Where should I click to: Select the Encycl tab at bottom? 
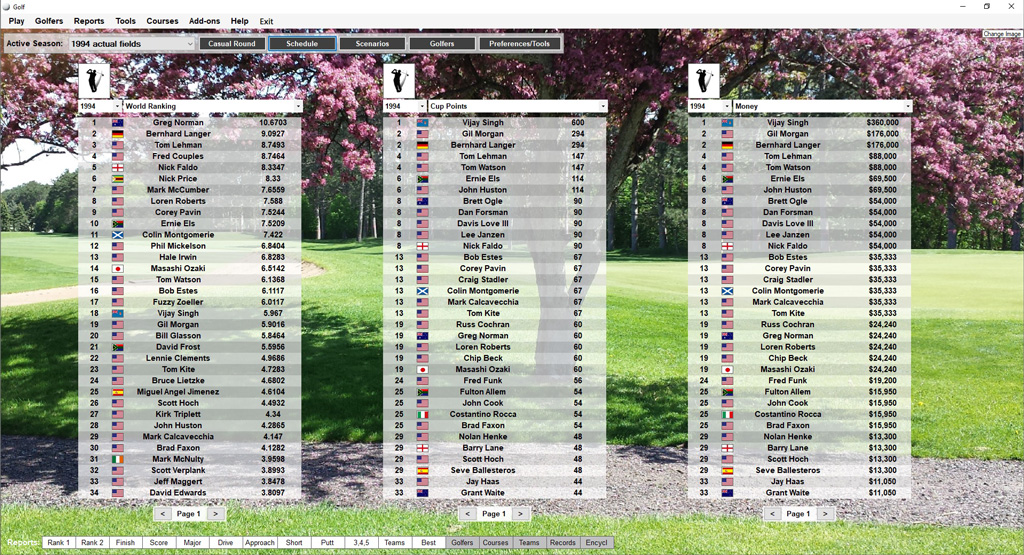click(x=596, y=542)
